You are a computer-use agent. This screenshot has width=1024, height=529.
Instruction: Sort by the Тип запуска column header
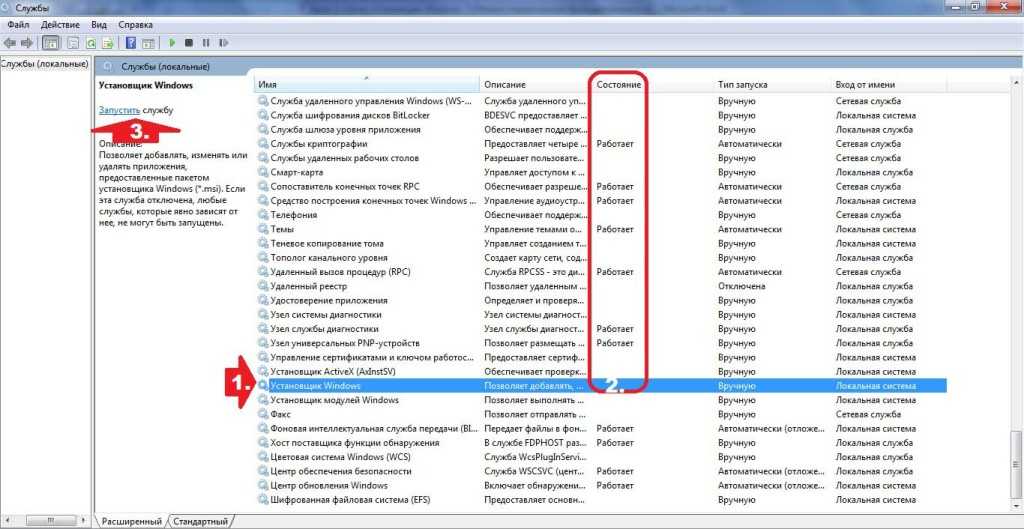click(x=773, y=85)
